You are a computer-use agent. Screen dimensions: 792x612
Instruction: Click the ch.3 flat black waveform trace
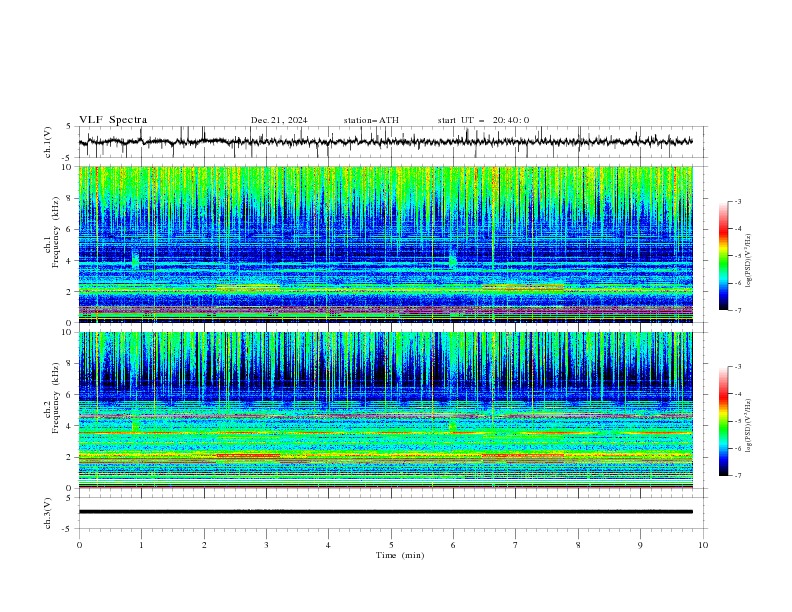386,512
